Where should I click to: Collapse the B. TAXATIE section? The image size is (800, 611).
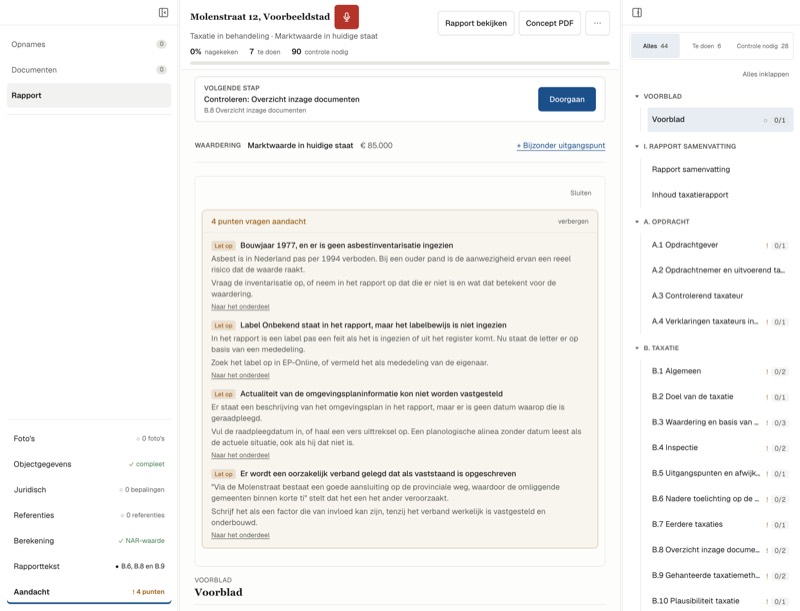pyautogui.click(x=637, y=348)
